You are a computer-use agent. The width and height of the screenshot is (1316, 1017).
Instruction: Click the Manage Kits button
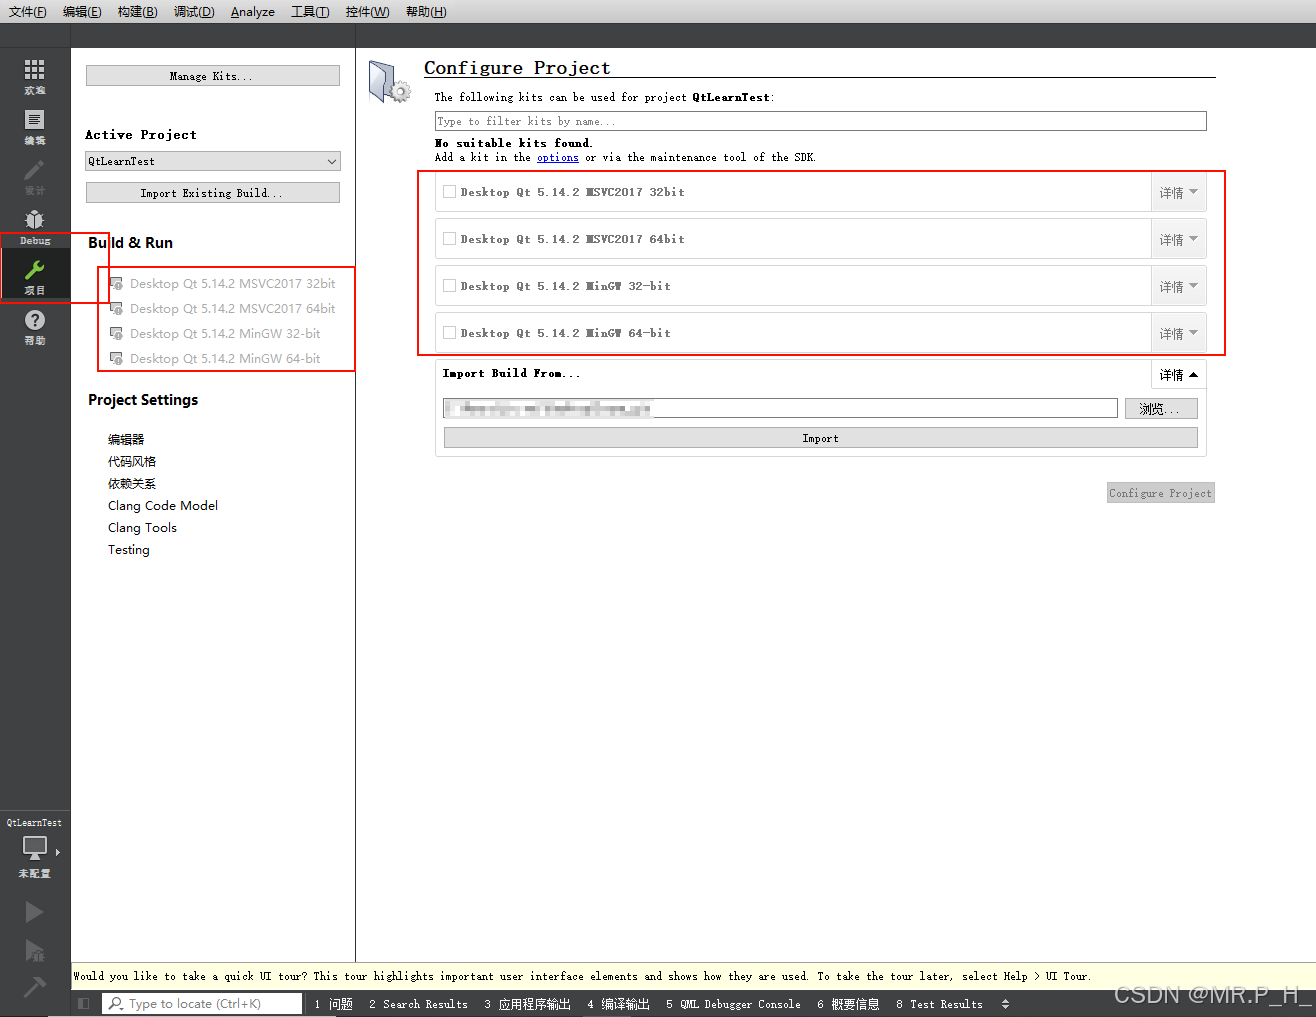213,76
